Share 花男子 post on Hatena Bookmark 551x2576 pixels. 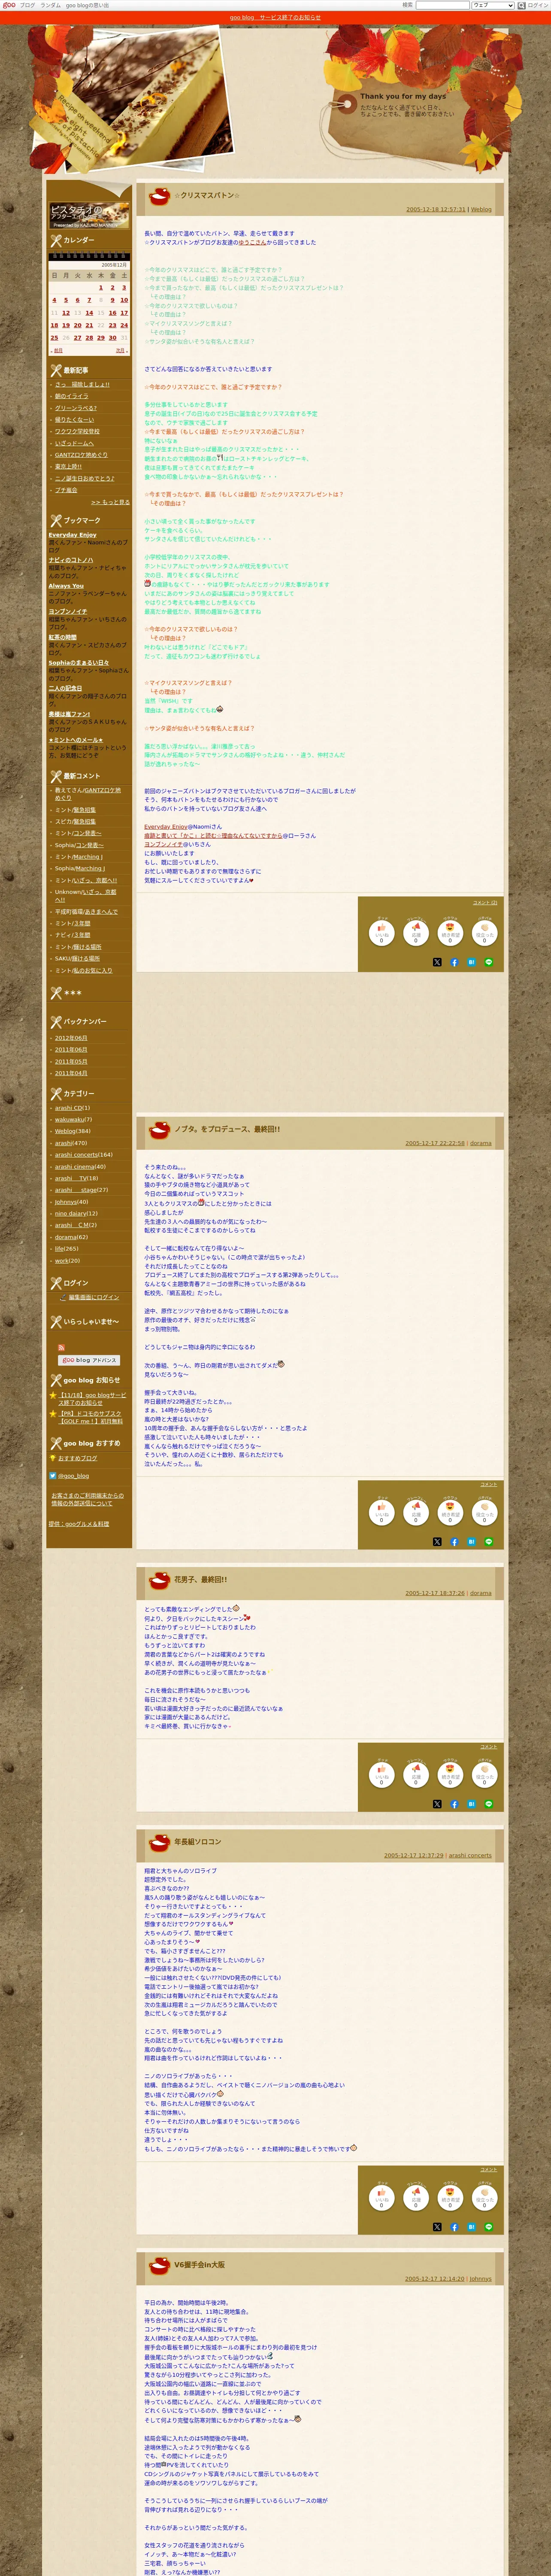[x=471, y=1804]
